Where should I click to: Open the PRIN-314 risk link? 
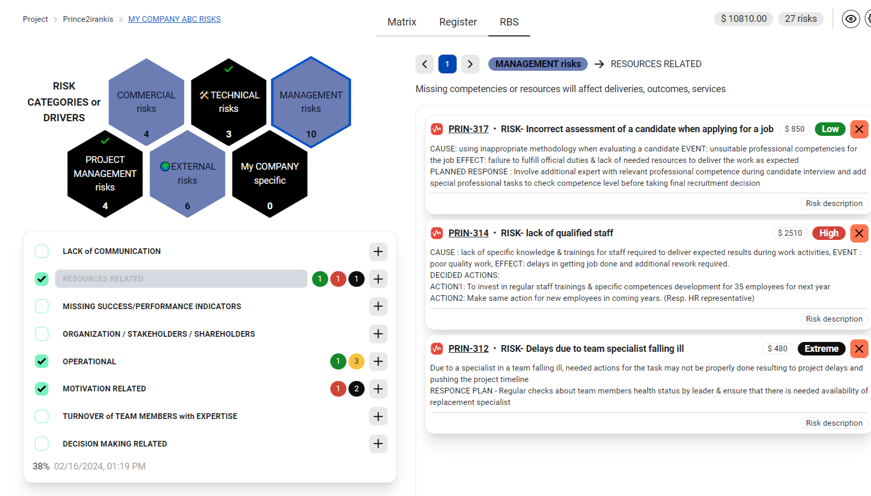468,233
